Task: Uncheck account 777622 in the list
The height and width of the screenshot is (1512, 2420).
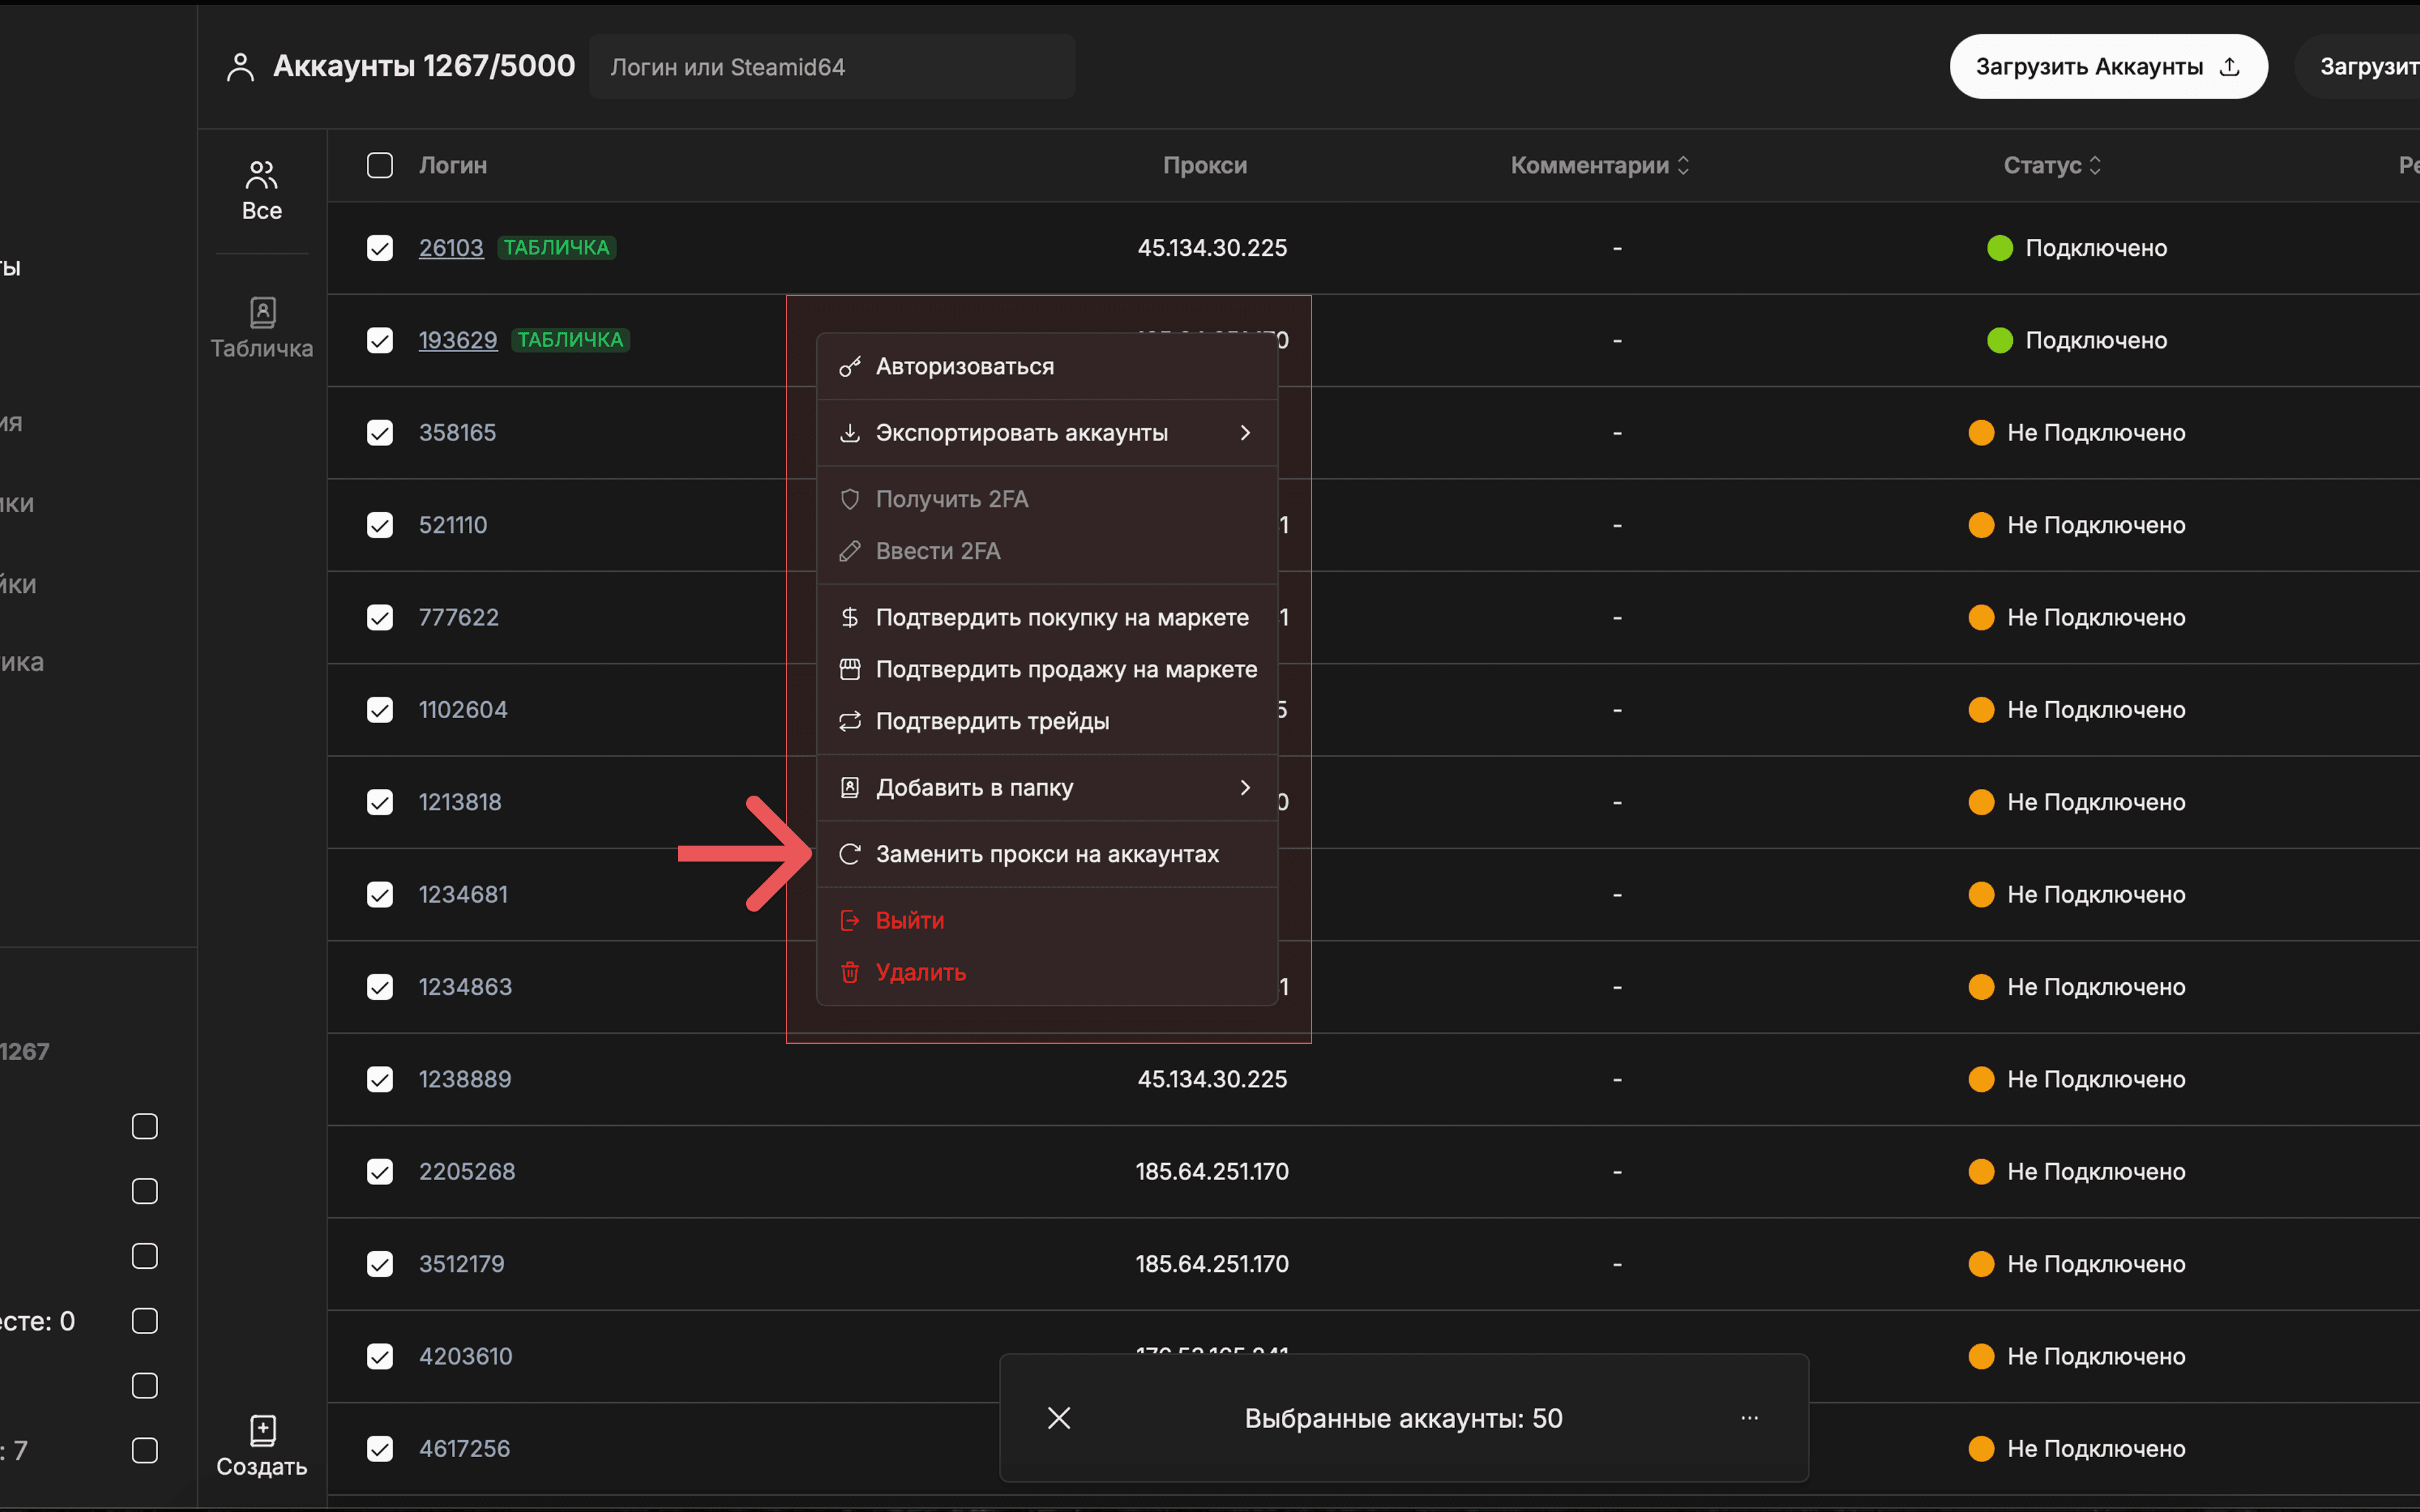Action: [x=380, y=617]
